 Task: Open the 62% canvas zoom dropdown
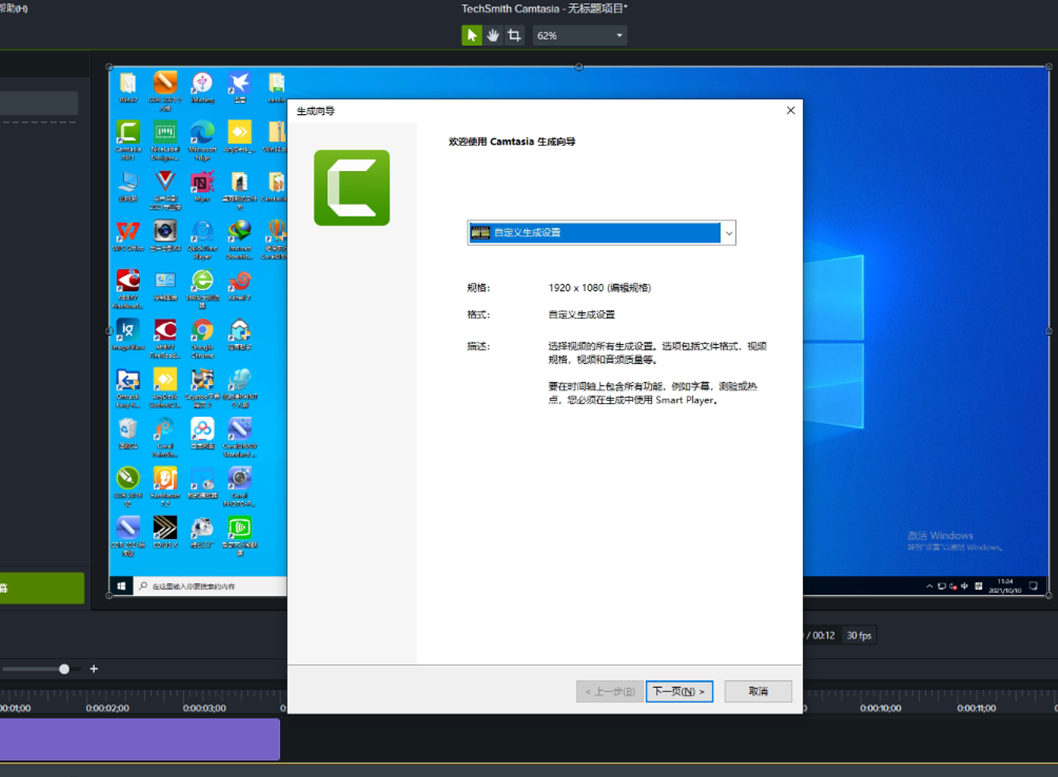580,36
